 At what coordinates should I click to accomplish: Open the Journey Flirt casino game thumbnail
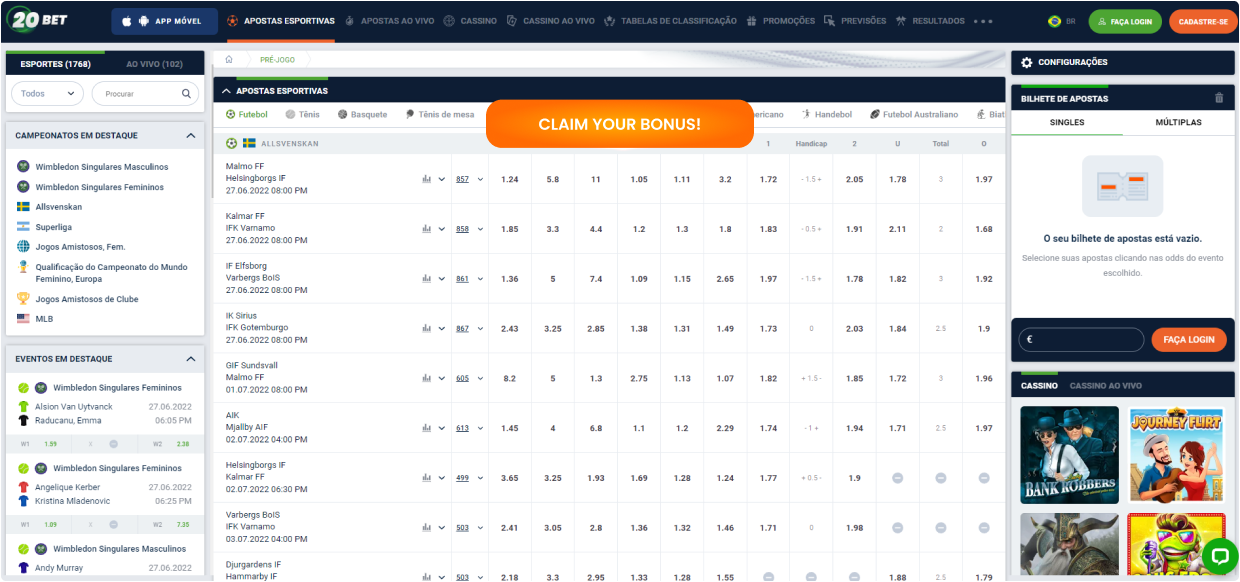(1176, 454)
